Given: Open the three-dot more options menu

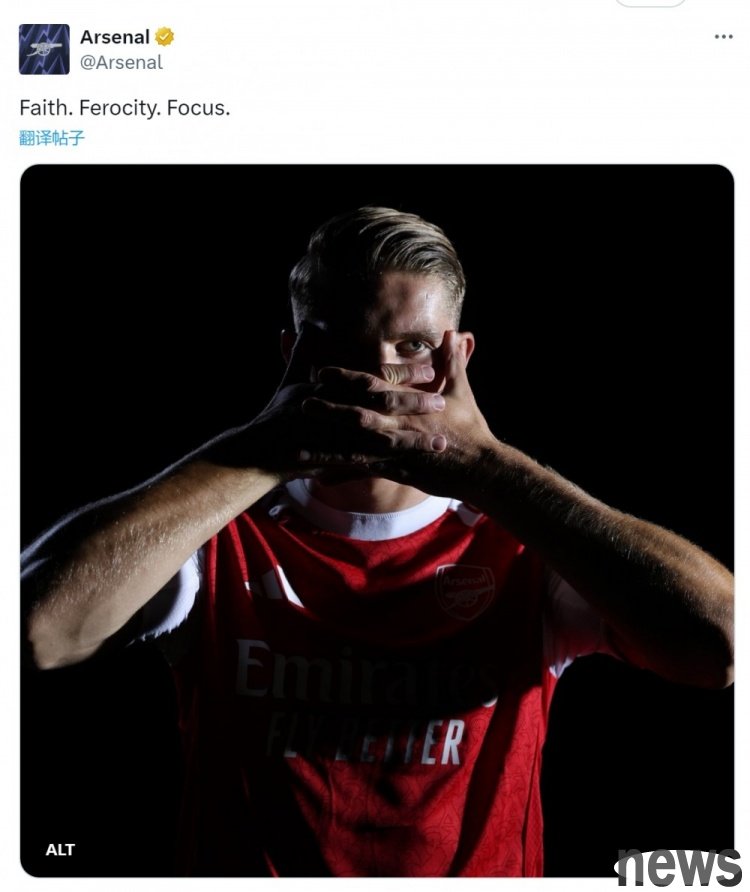Looking at the screenshot, I should point(723,37).
